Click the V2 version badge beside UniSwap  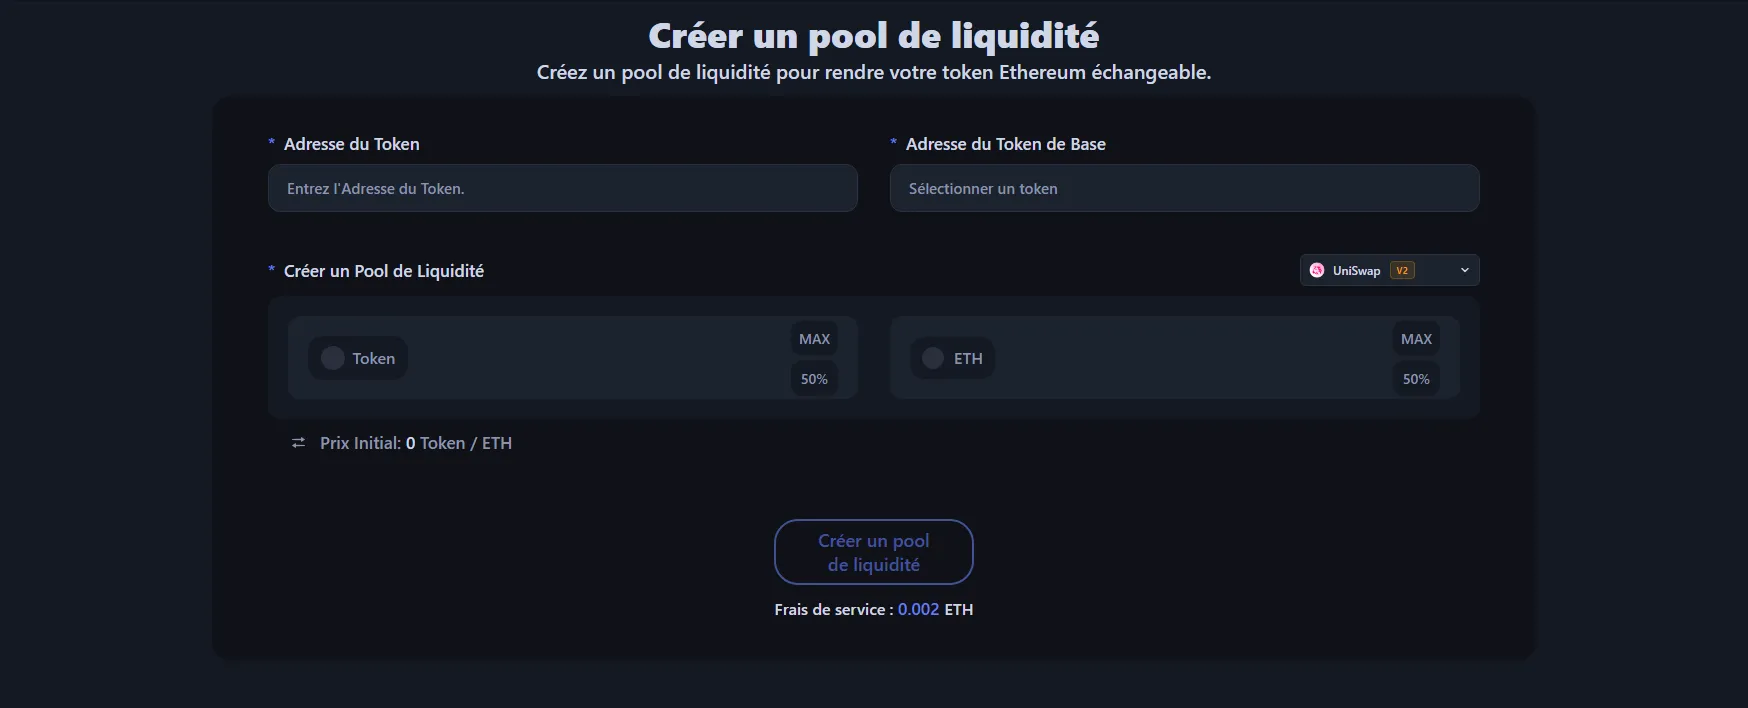tap(1401, 270)
